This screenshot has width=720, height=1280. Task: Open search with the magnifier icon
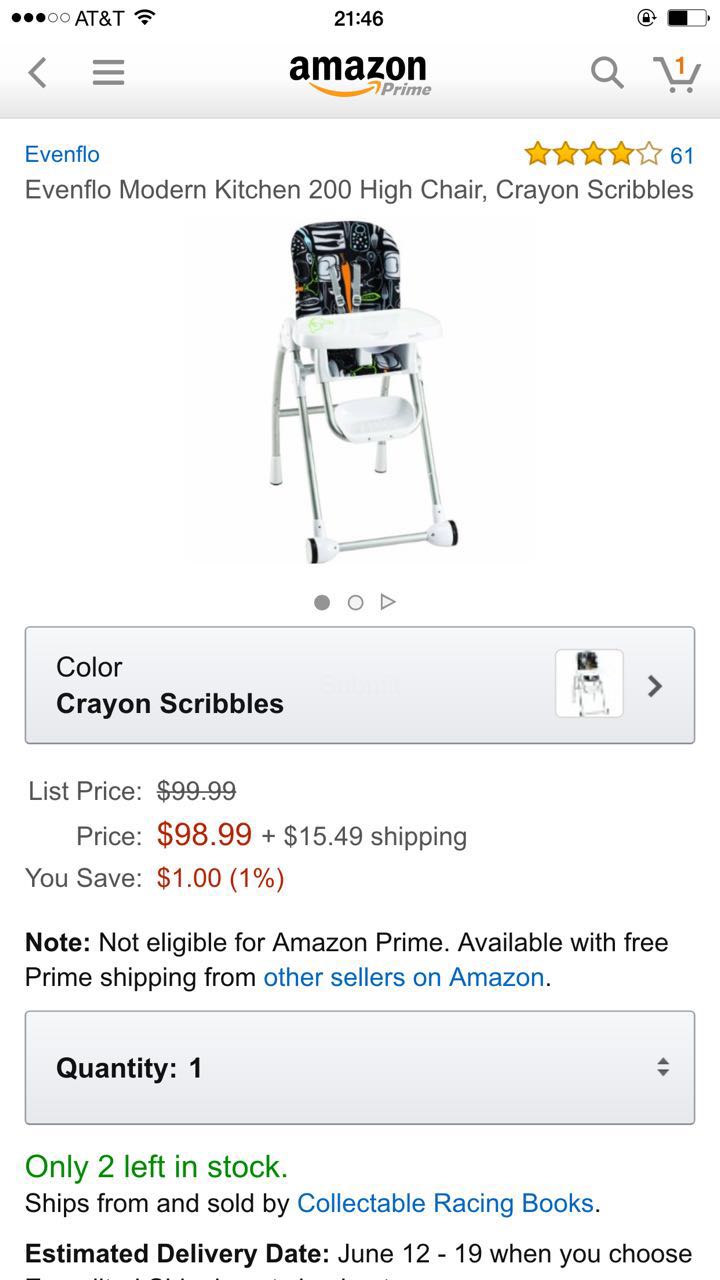606,72
